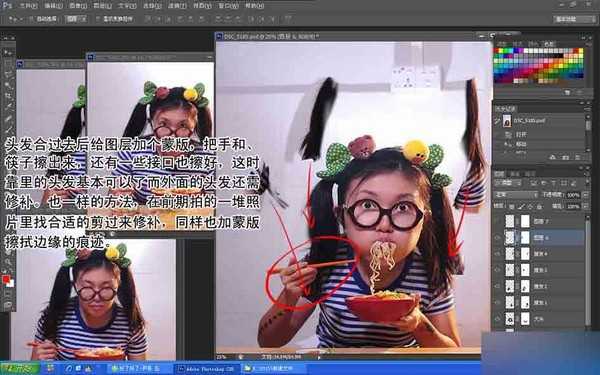Viewport: 600px width, 375px height.
Task: Click the foreground red color swatch
Action: click(x=5, y=279)
